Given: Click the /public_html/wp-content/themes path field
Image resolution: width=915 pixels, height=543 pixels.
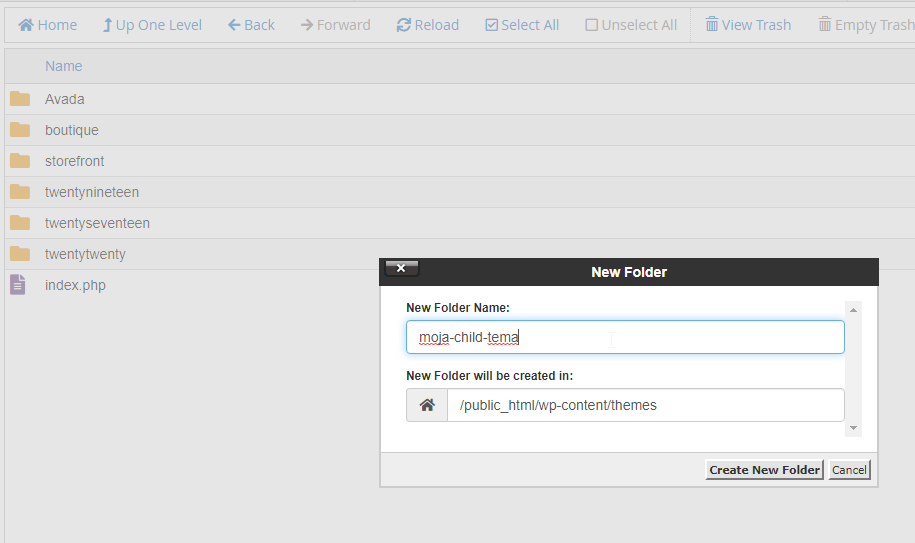Looking at the screenshot, I should click(x=645, y=405).
